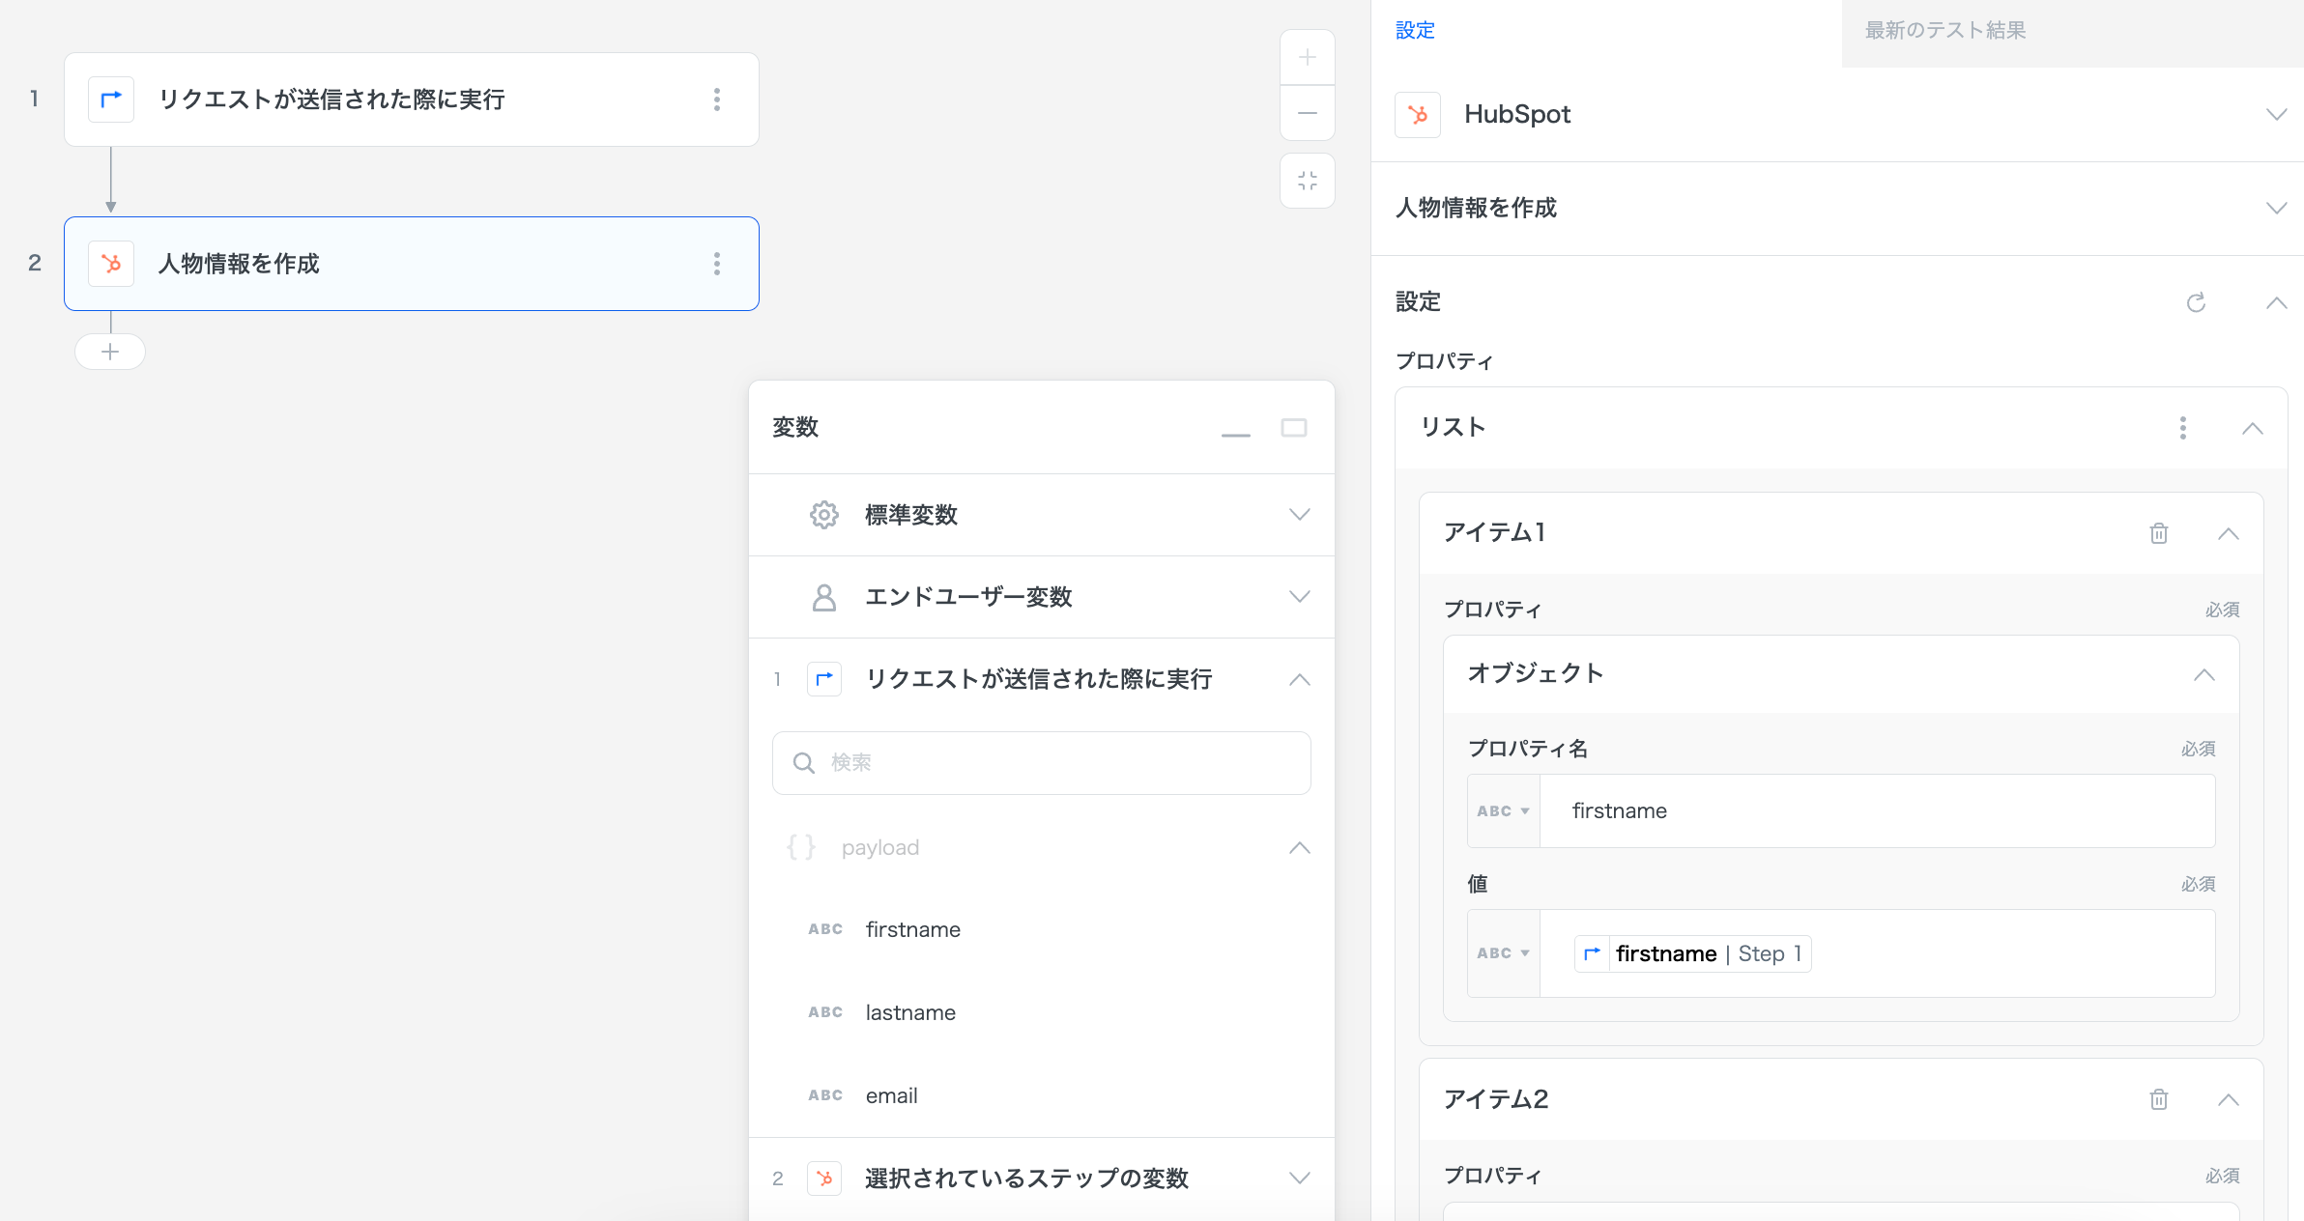Select the 設定 tab

pos(1415,30)
